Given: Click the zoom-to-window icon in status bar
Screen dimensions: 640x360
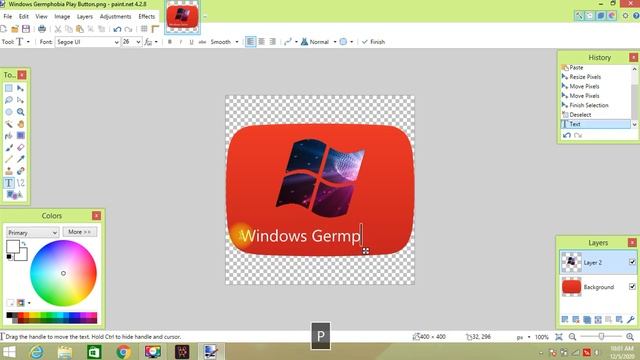Looking at the screenshot, I should (559, 337).
